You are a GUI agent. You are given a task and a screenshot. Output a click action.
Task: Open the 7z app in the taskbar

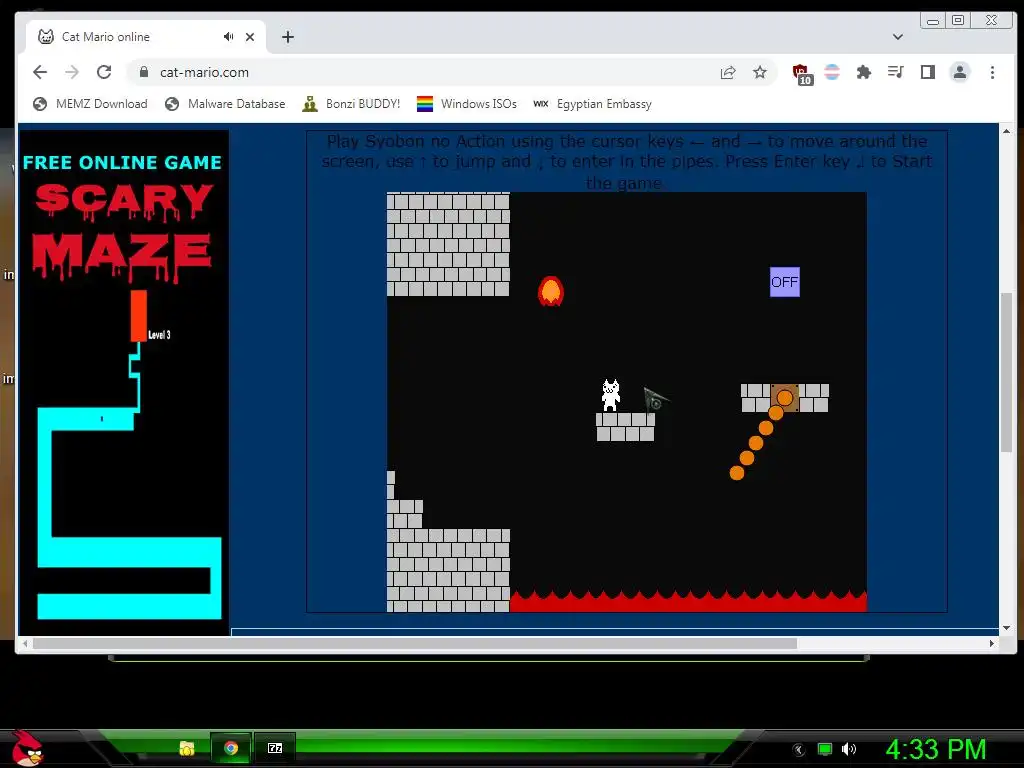point(275,748)
